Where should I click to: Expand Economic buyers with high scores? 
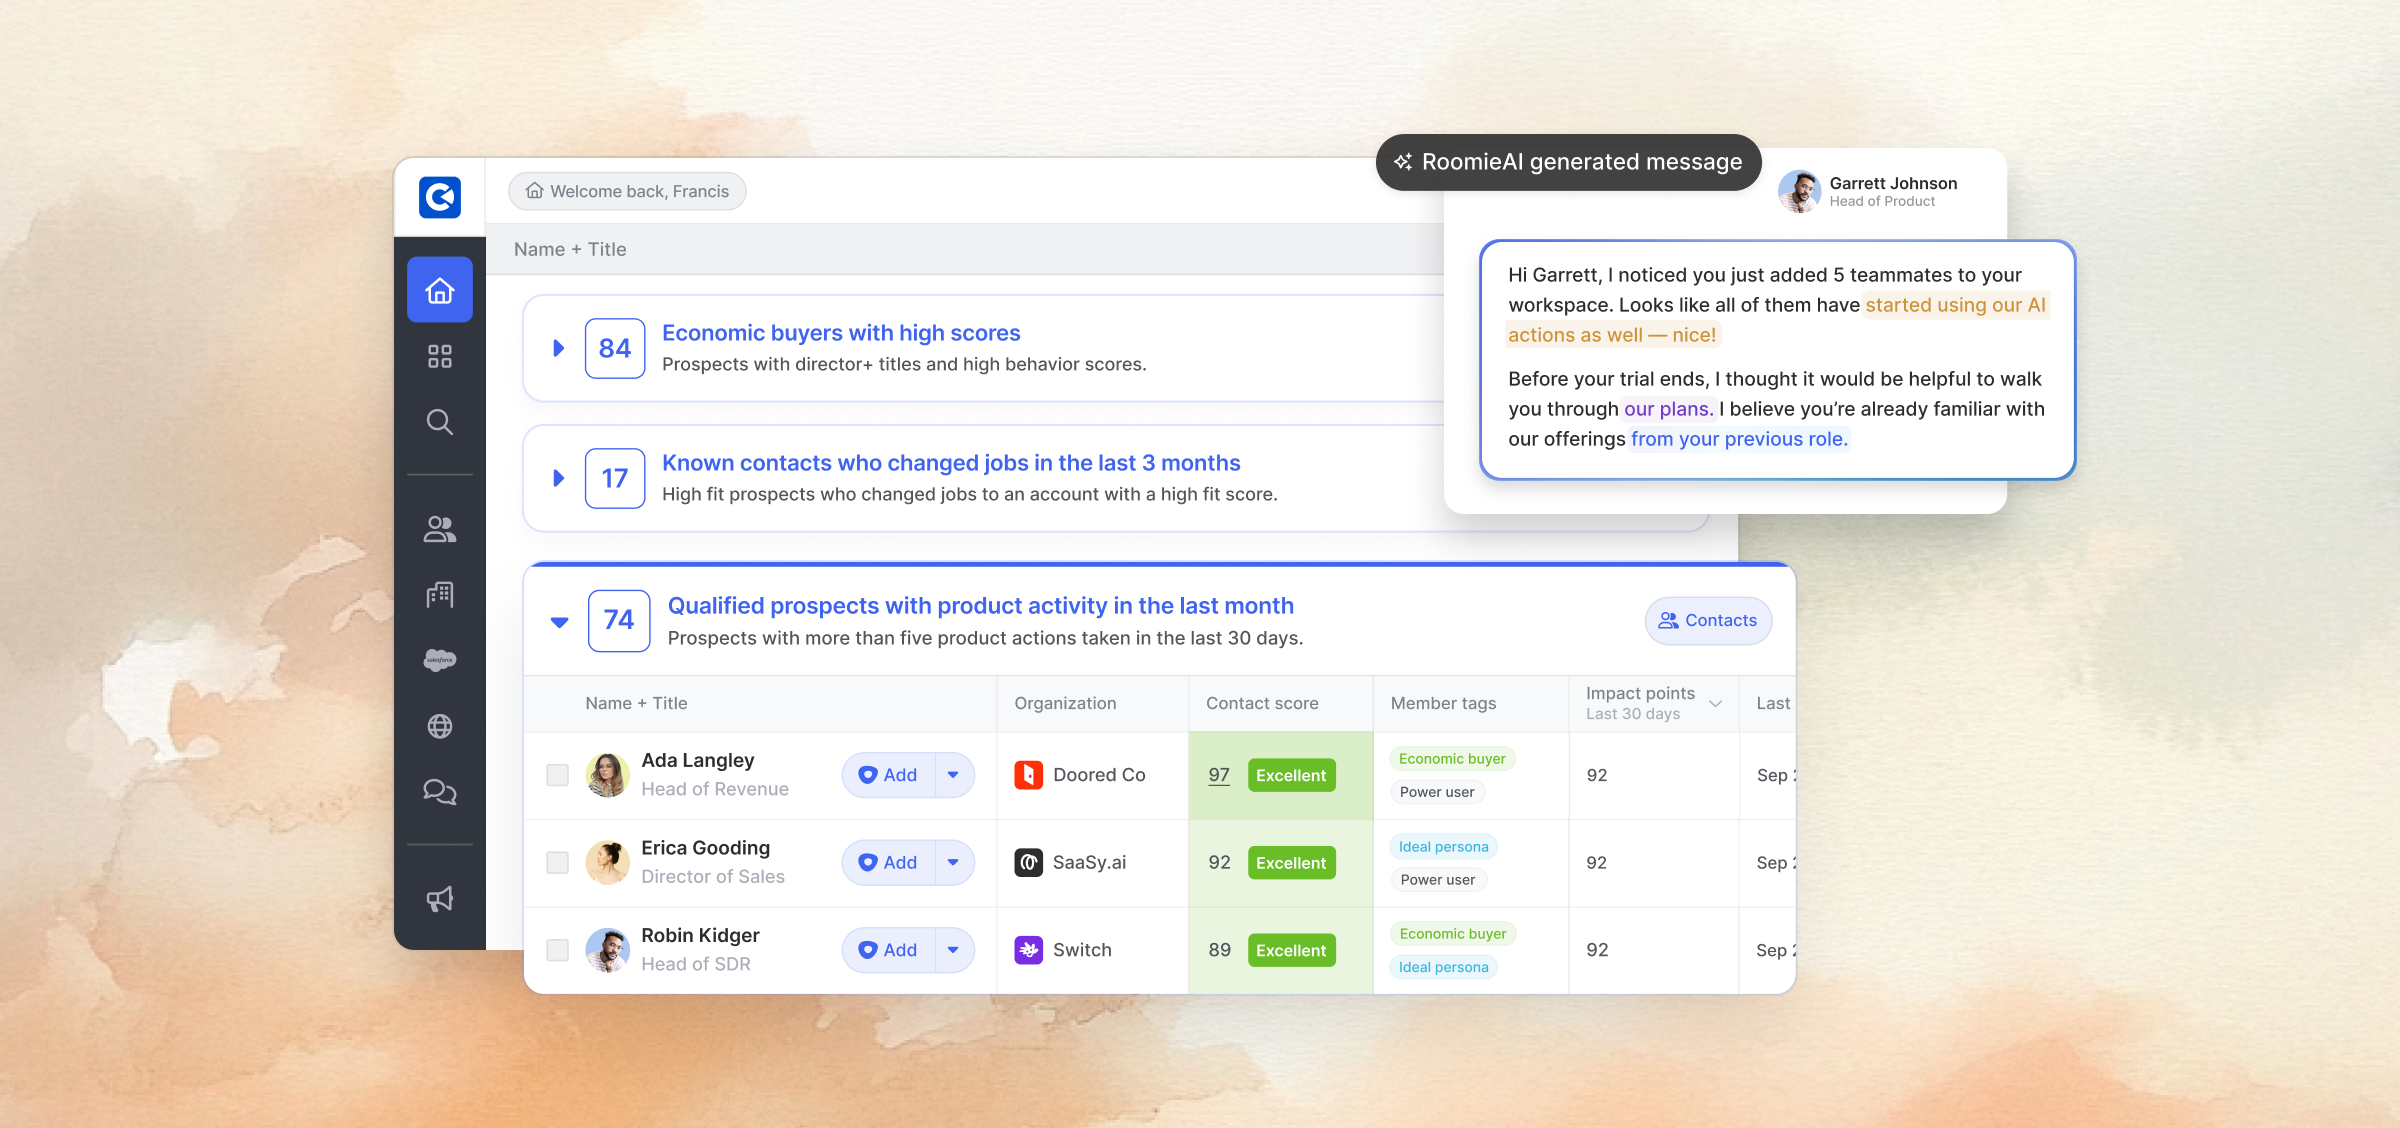click(559, 348)
